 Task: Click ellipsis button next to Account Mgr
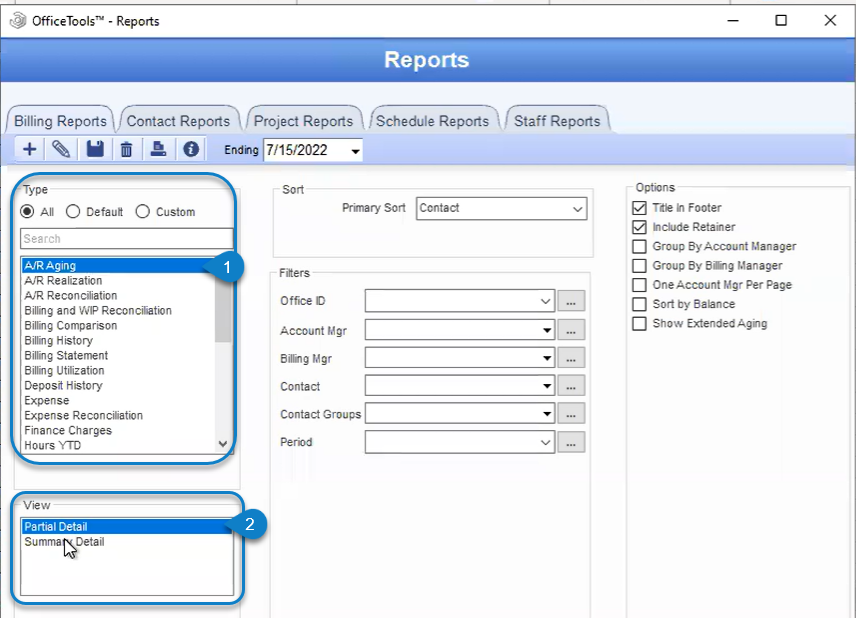pyautogui.click(x=571, y=330)
